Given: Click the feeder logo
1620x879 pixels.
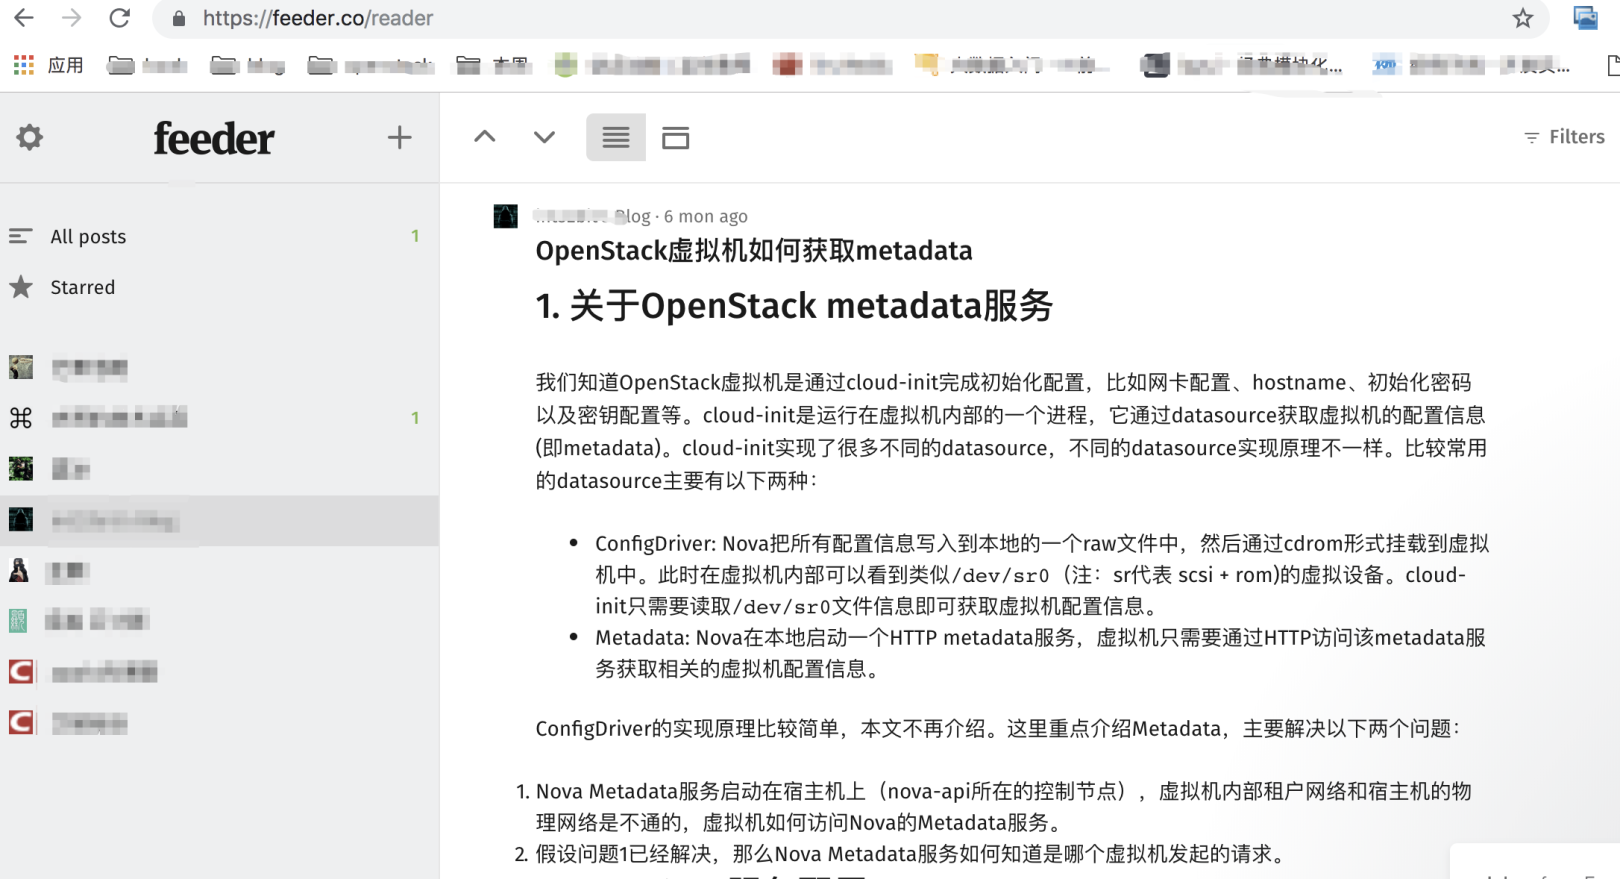Looking at the screenshot, I should [213, 138].
